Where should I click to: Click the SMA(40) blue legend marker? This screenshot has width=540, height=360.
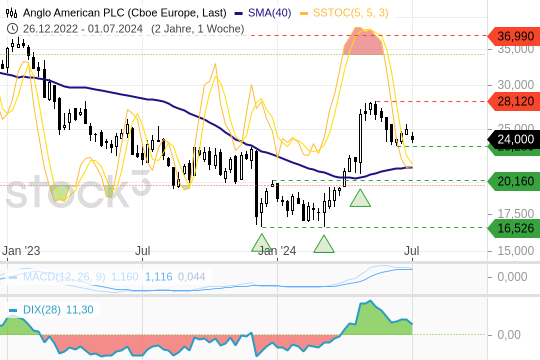pos(239,14)
